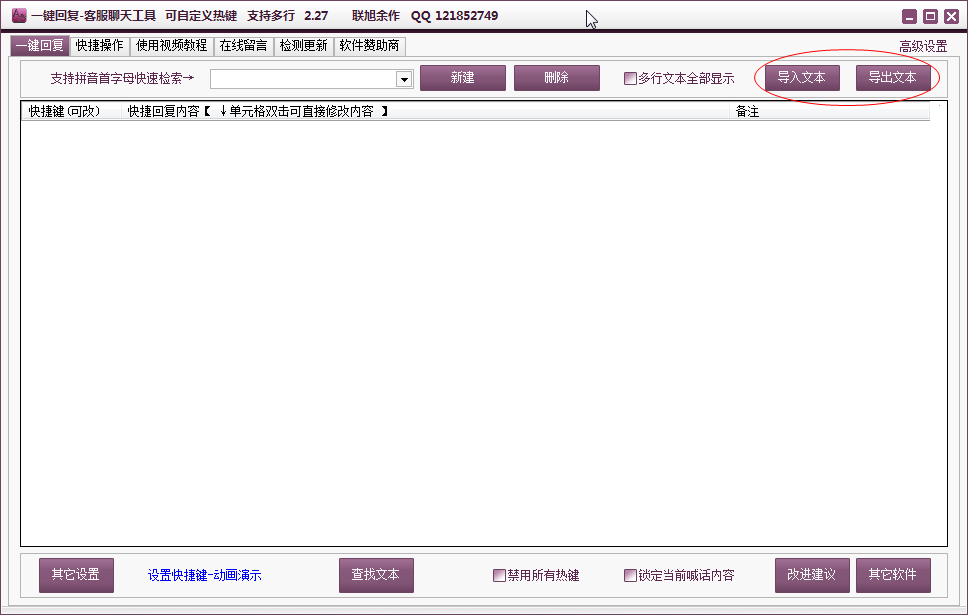Toggle 锁定当前喊话内容 checkbox
This screenshot has height=615, width=968.
coord(630,575)
